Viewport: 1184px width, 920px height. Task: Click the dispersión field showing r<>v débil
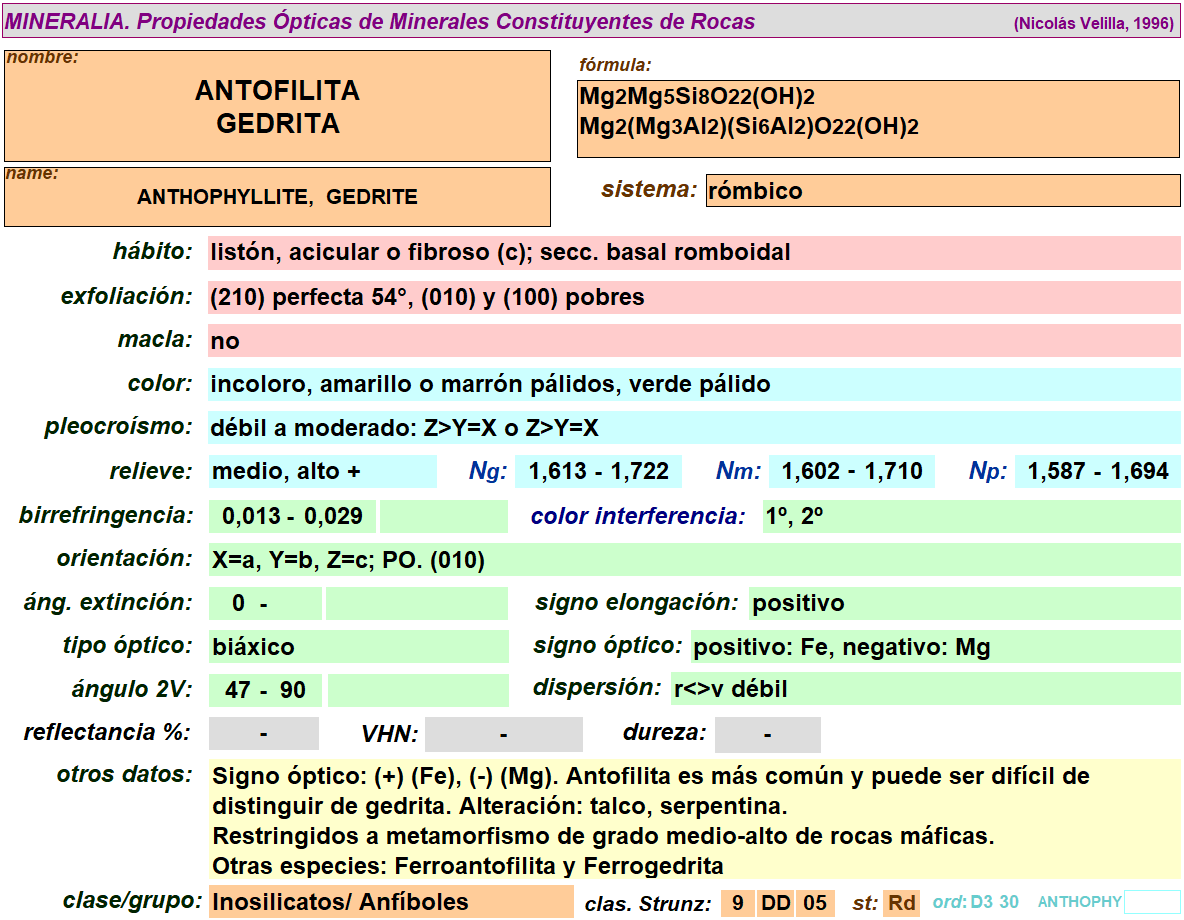pyautogui.click(x=925, y=689)
